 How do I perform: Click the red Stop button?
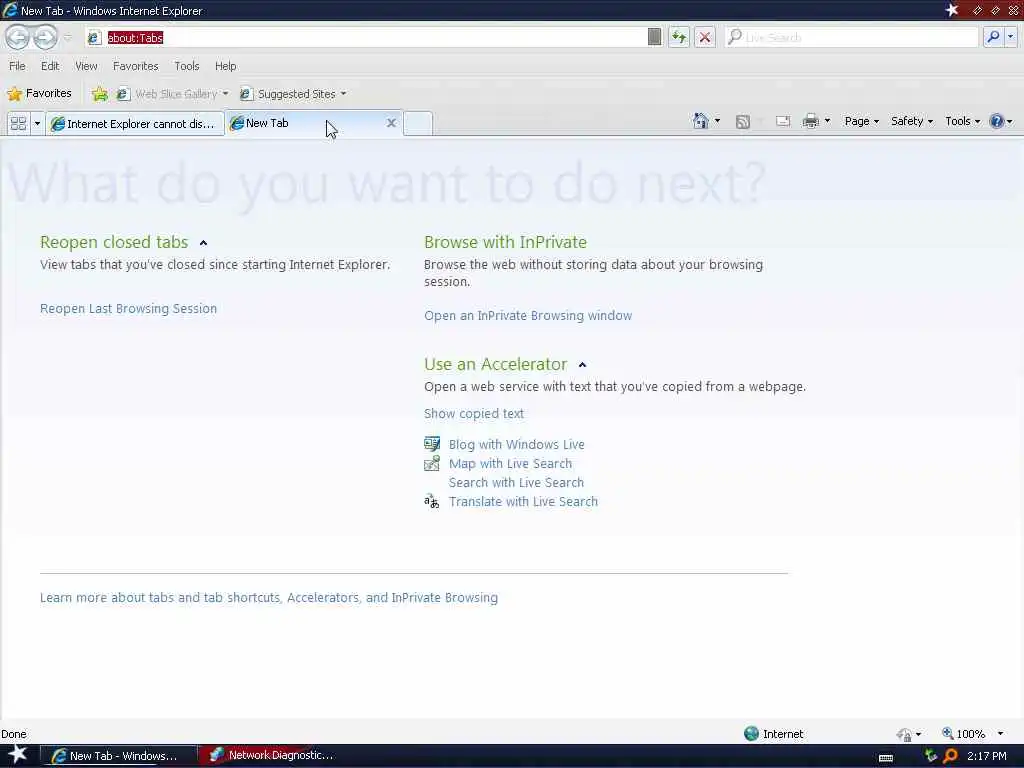(x=705, y=37)
